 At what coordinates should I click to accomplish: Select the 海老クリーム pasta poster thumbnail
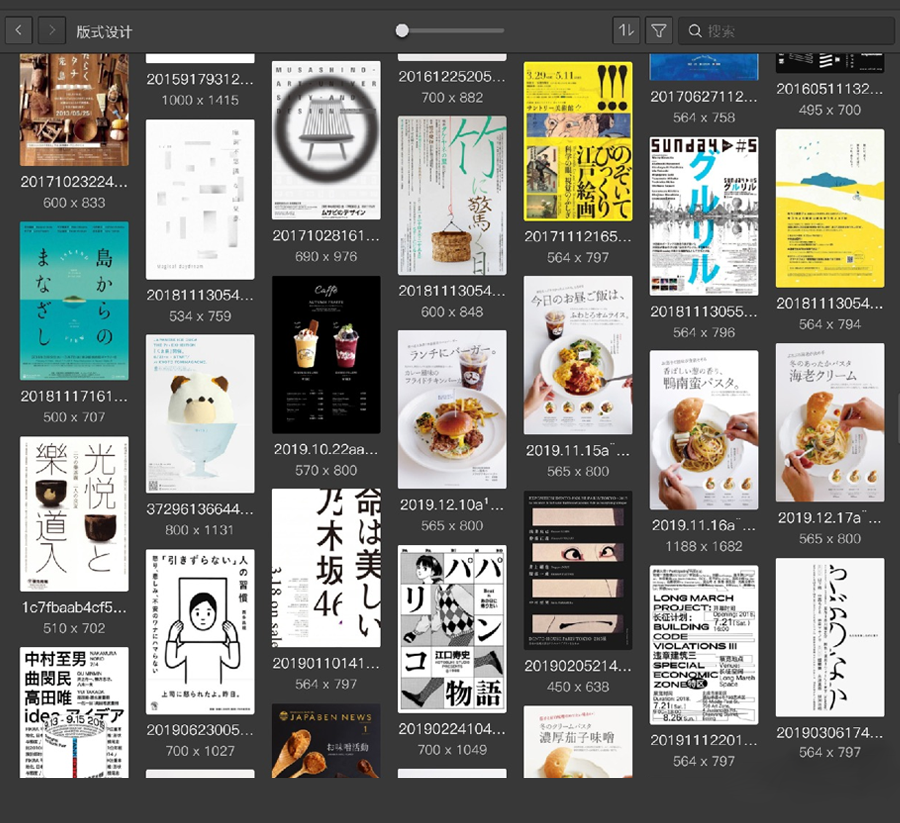(830, 423)
